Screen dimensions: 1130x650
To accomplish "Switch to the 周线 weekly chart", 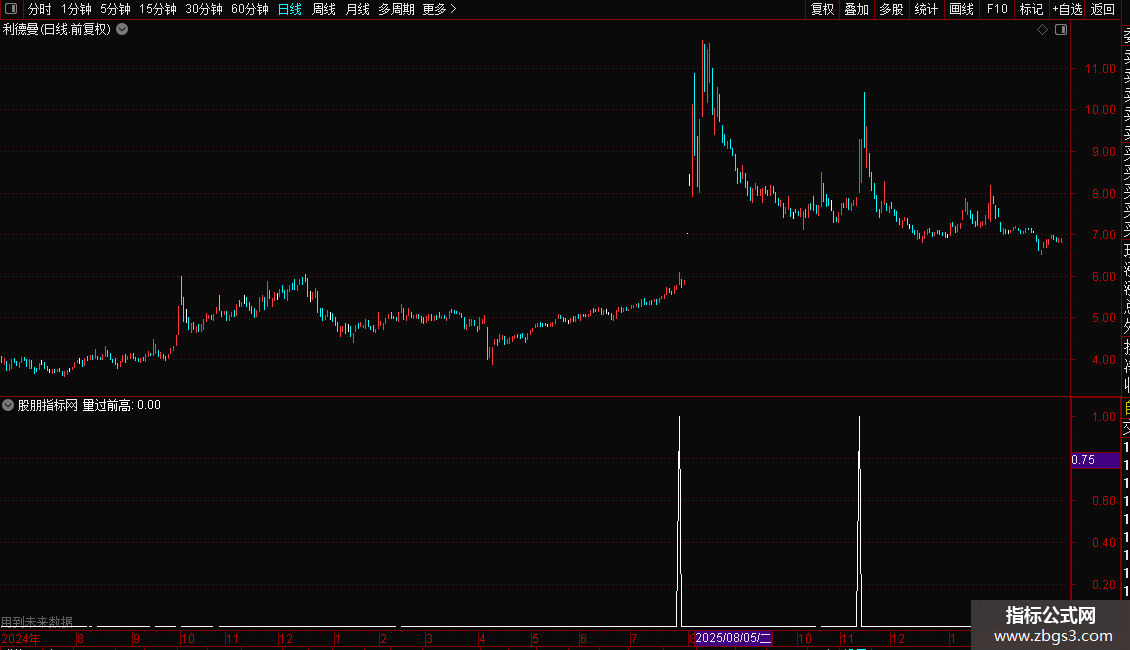I will coord(324,9).
